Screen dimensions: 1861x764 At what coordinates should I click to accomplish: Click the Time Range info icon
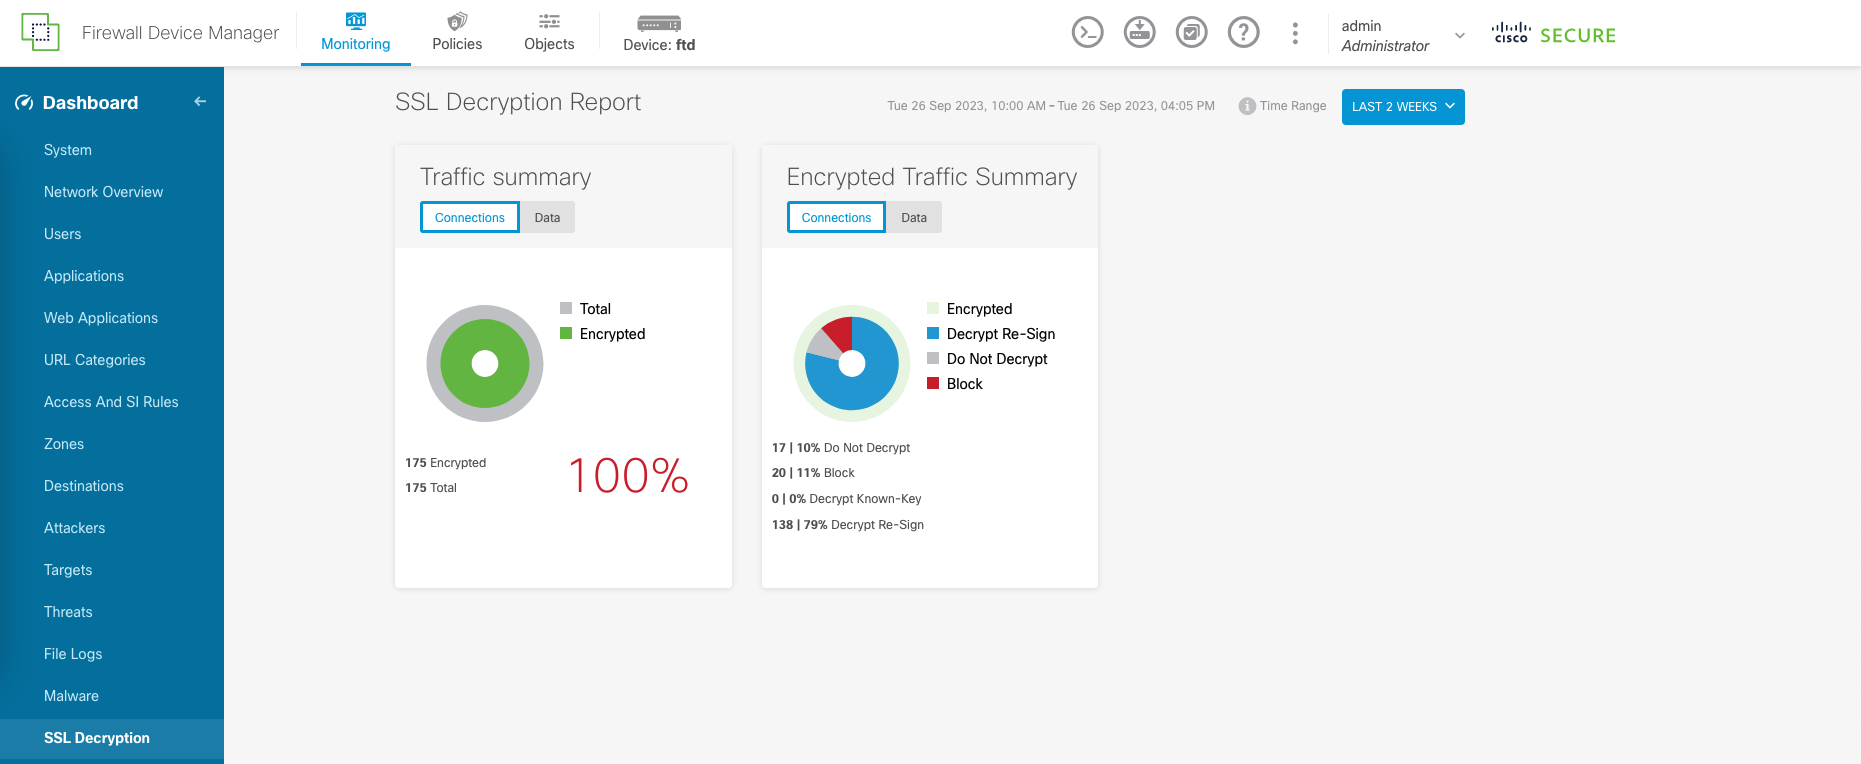pyautogui.click(x=1246, y=106)
